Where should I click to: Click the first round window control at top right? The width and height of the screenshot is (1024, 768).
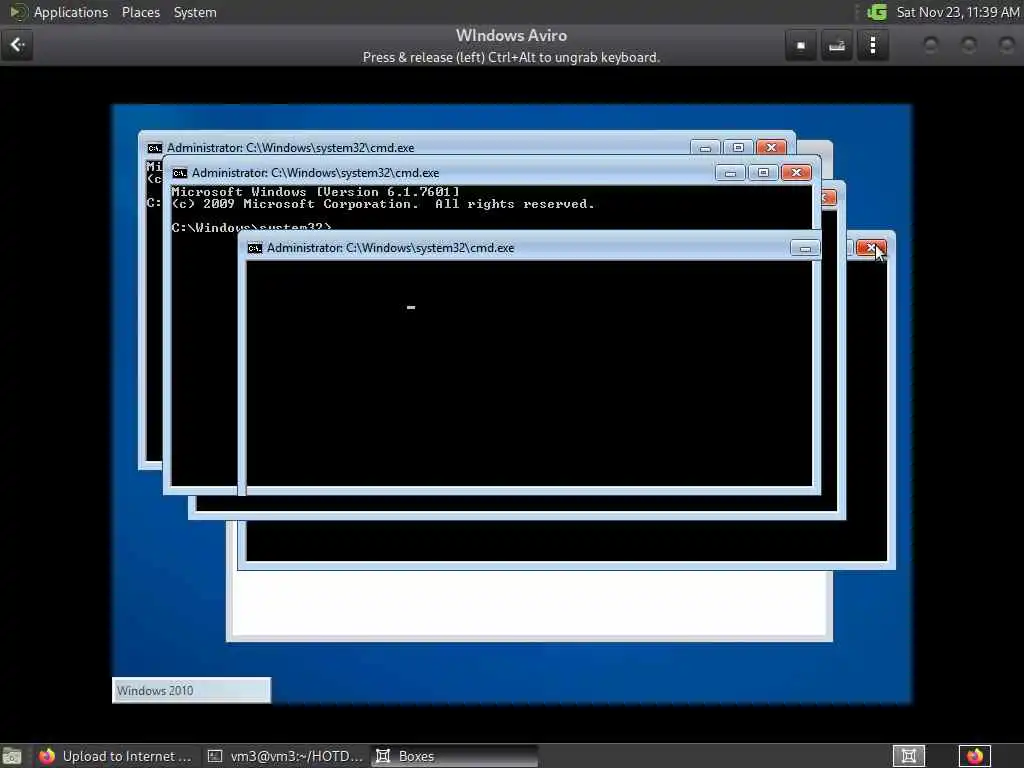coord(931,45)
